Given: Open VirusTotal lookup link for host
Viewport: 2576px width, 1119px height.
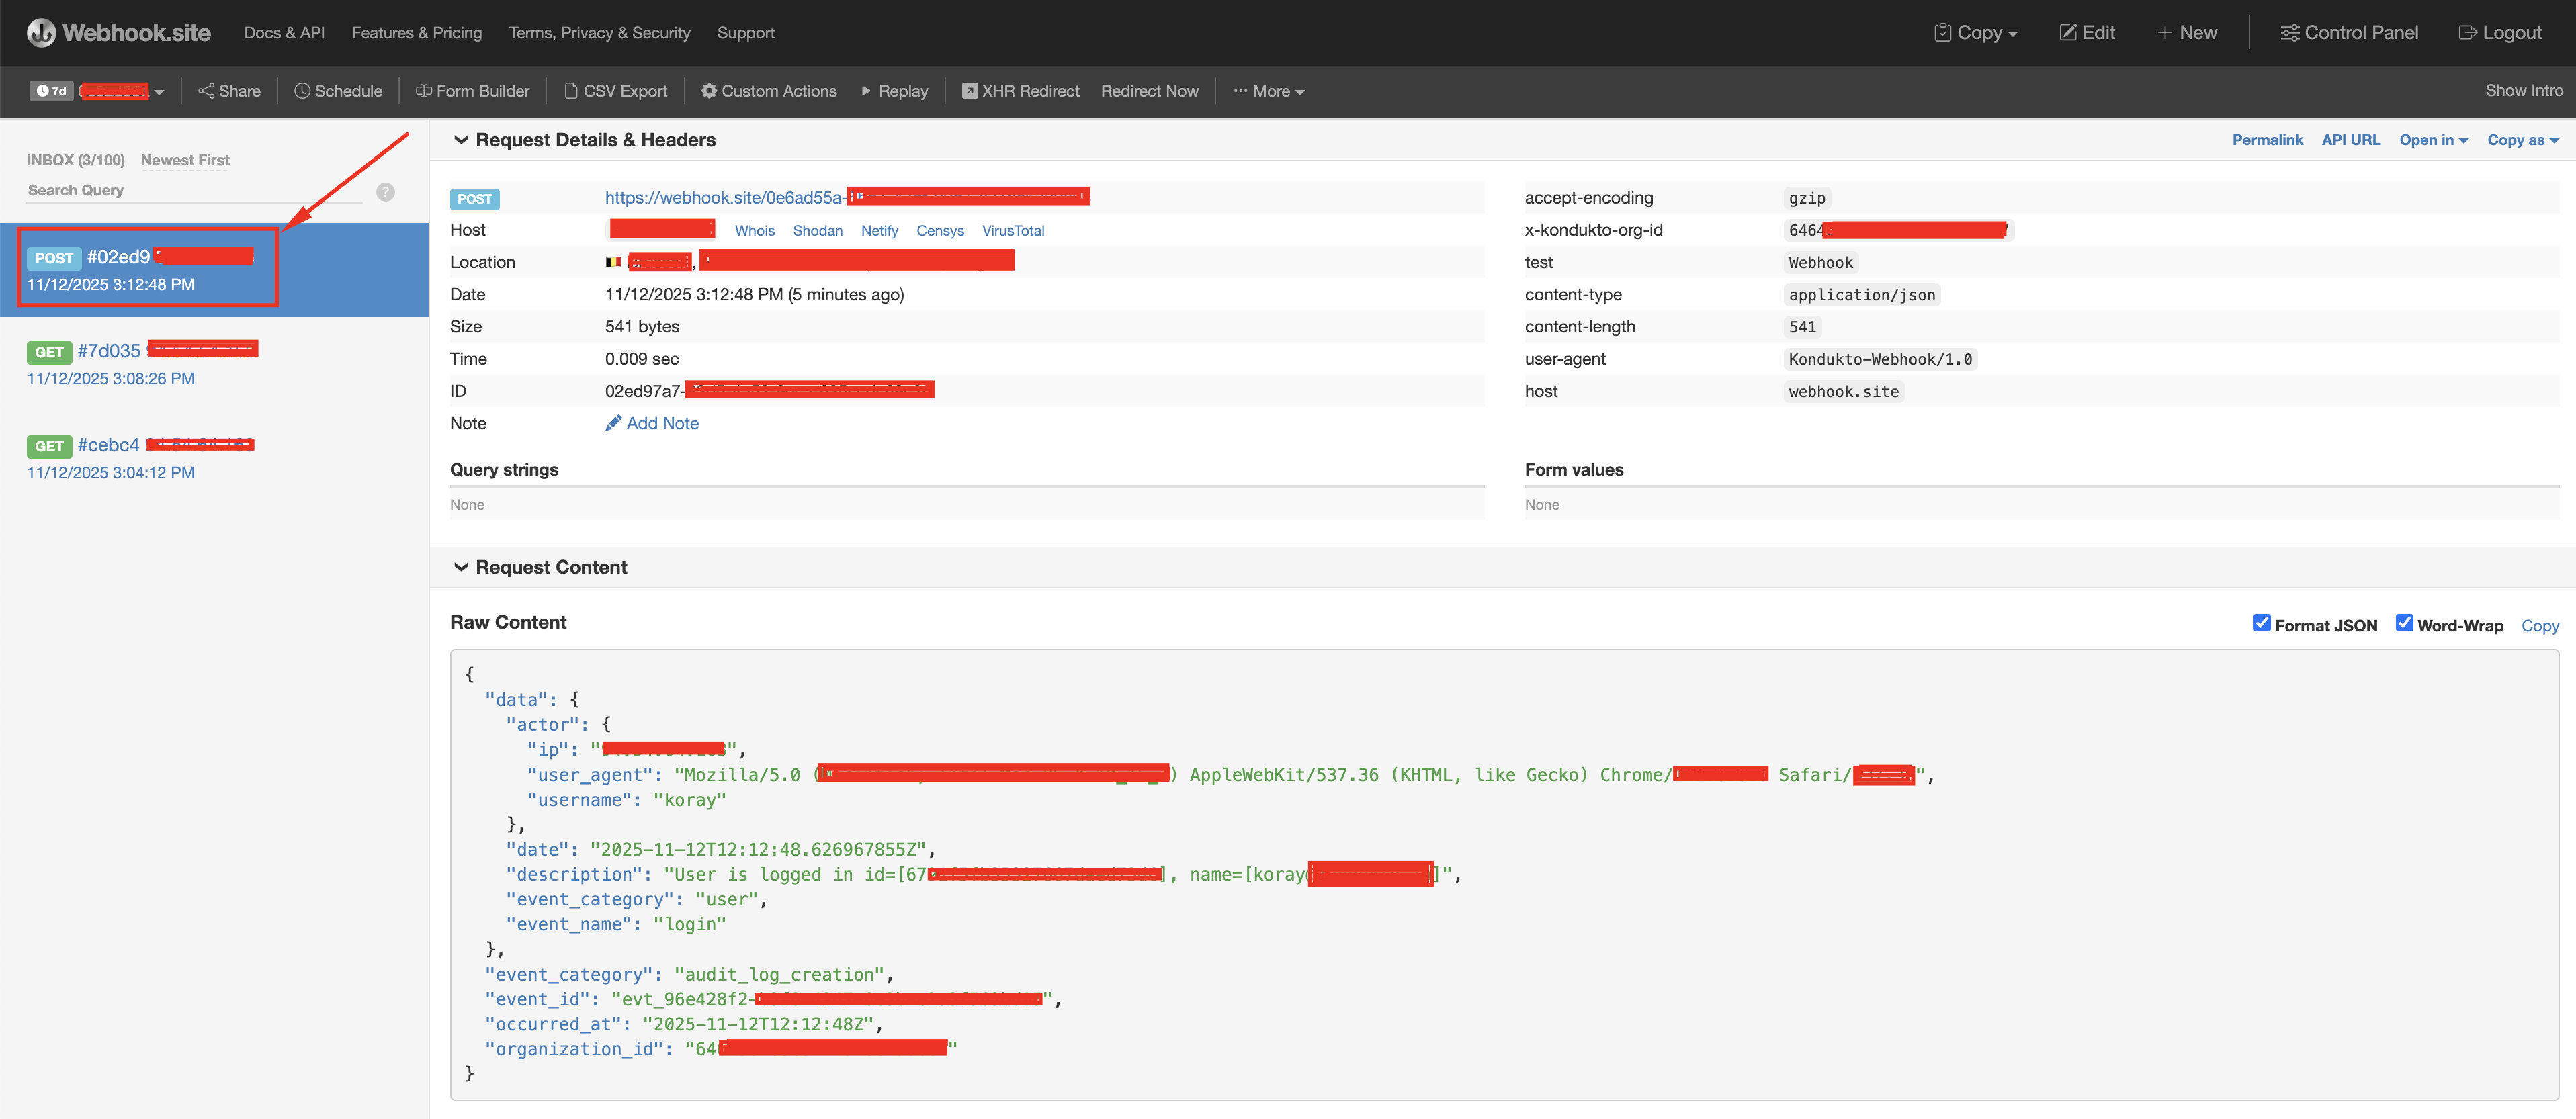Looking at the screenshot, I should click(1012, 231).
